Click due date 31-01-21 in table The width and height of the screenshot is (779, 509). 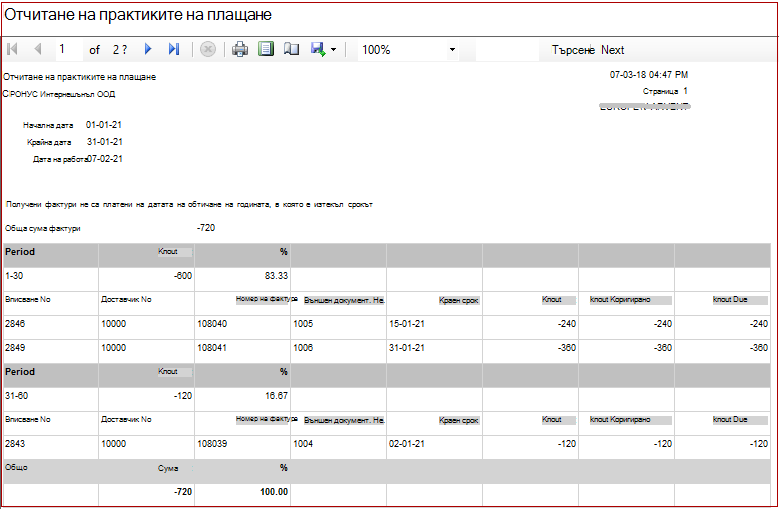coord(406,348)
